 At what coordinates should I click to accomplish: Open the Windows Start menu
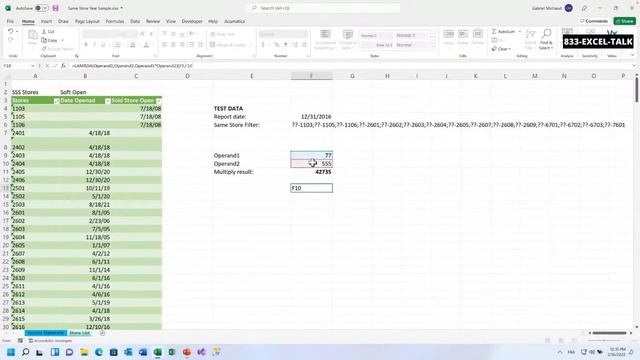click(11, 352)
